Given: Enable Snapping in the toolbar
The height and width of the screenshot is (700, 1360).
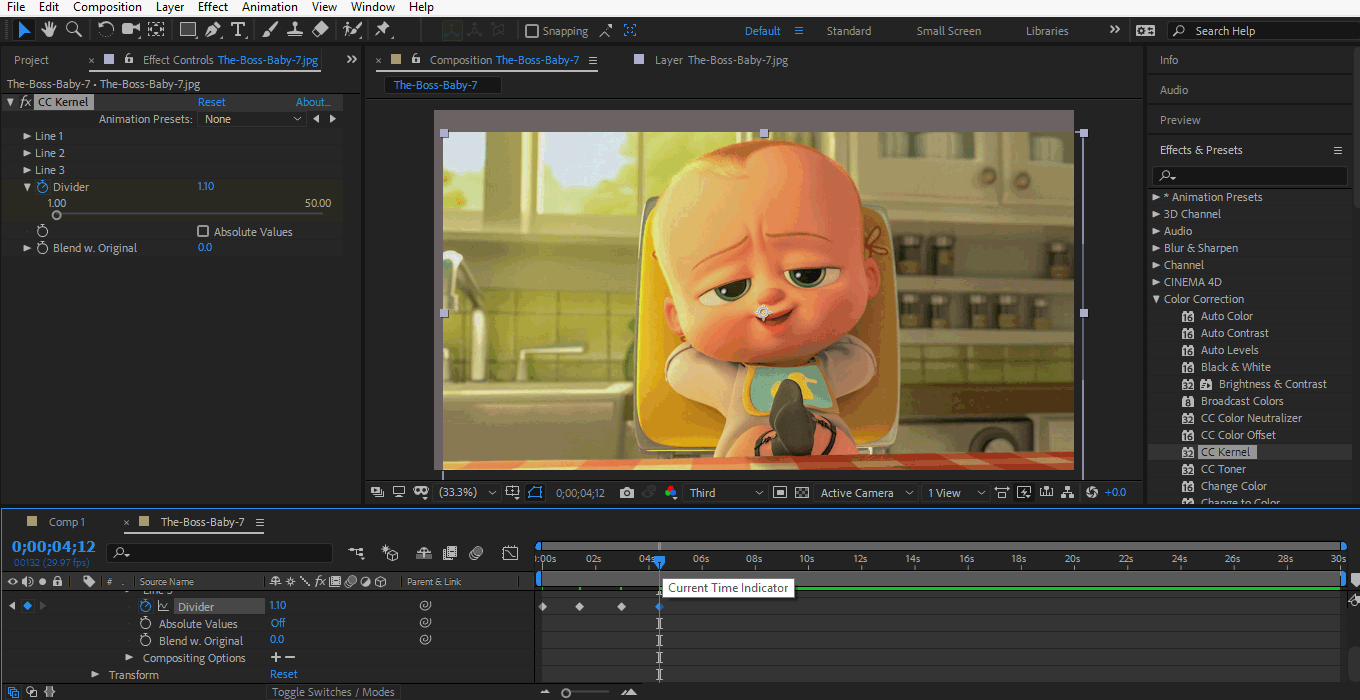Looking at the screenshot, I should [531, 31].
